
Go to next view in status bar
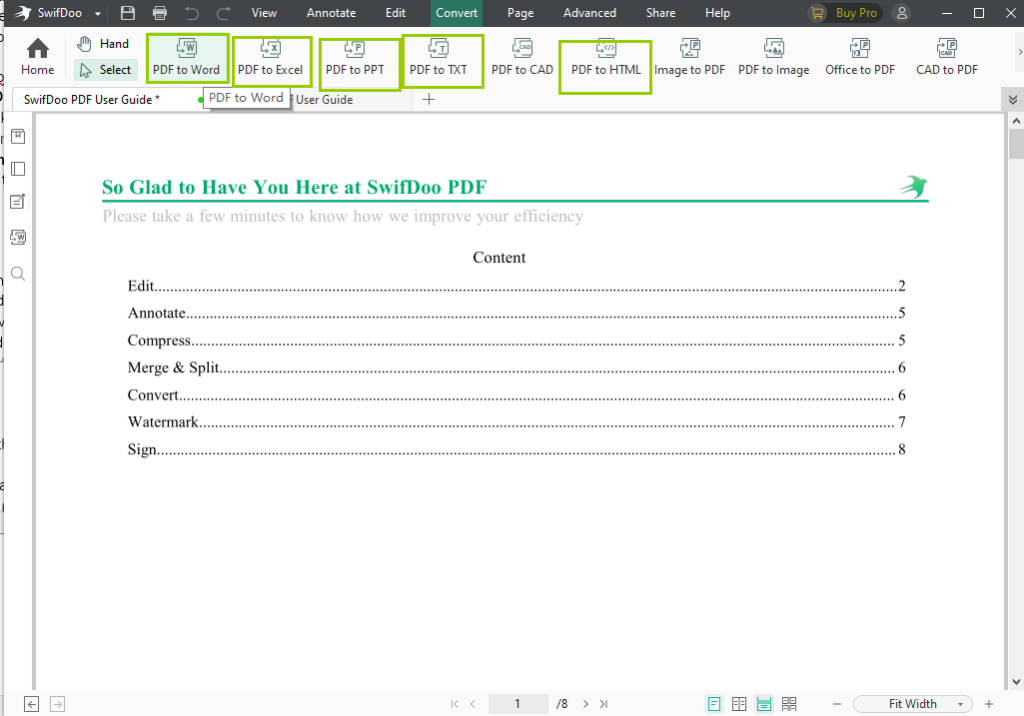57,704
